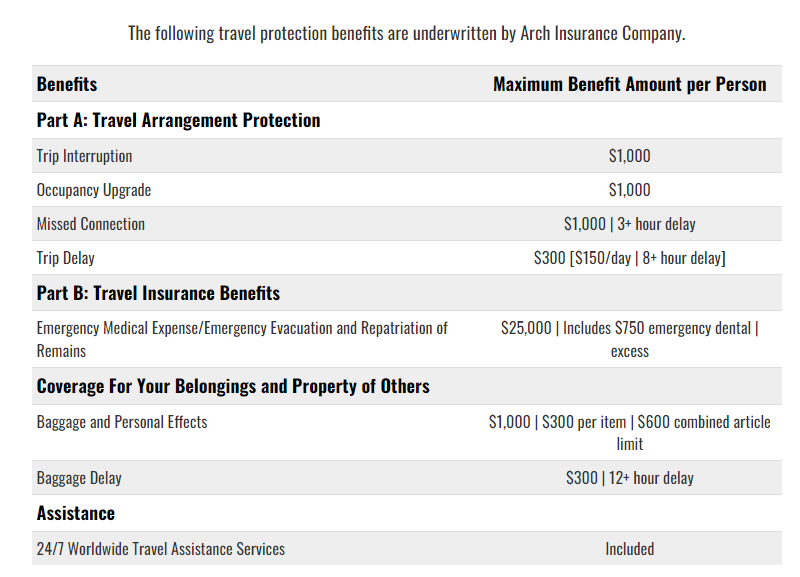Viewport: 800px width, 577px height.
Task: Click Maximum Benefit Amount per Person header
Action: [630, 84]
